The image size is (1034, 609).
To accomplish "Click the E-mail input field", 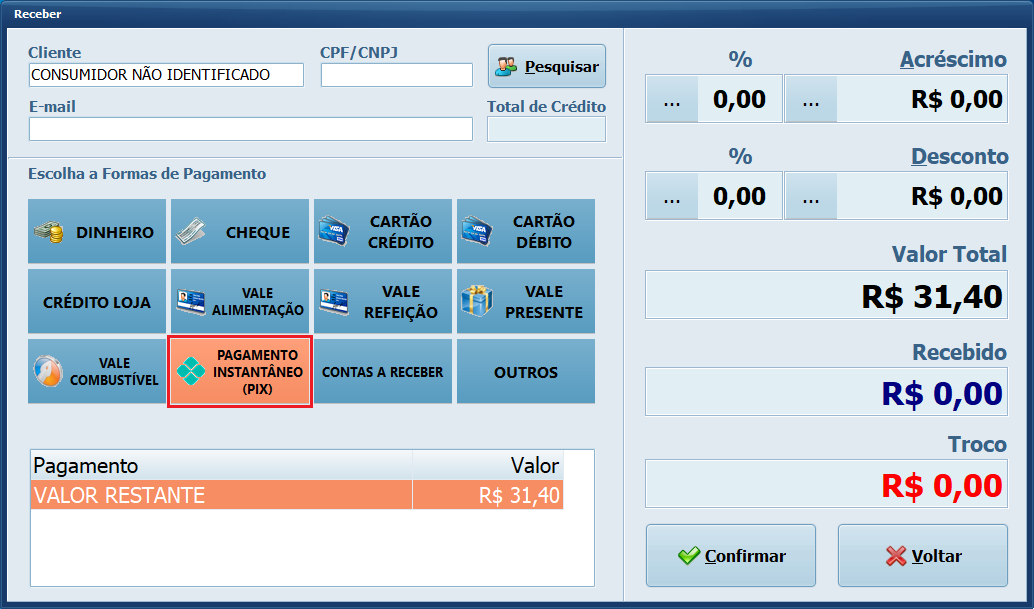I will point(250,128).
